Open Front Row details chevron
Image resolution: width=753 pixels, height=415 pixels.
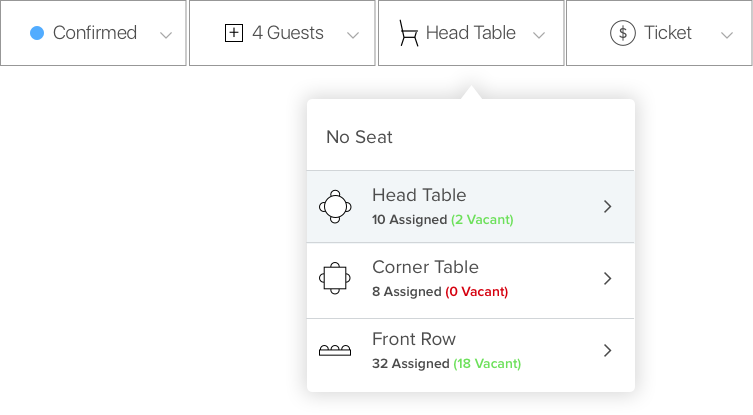607,351
